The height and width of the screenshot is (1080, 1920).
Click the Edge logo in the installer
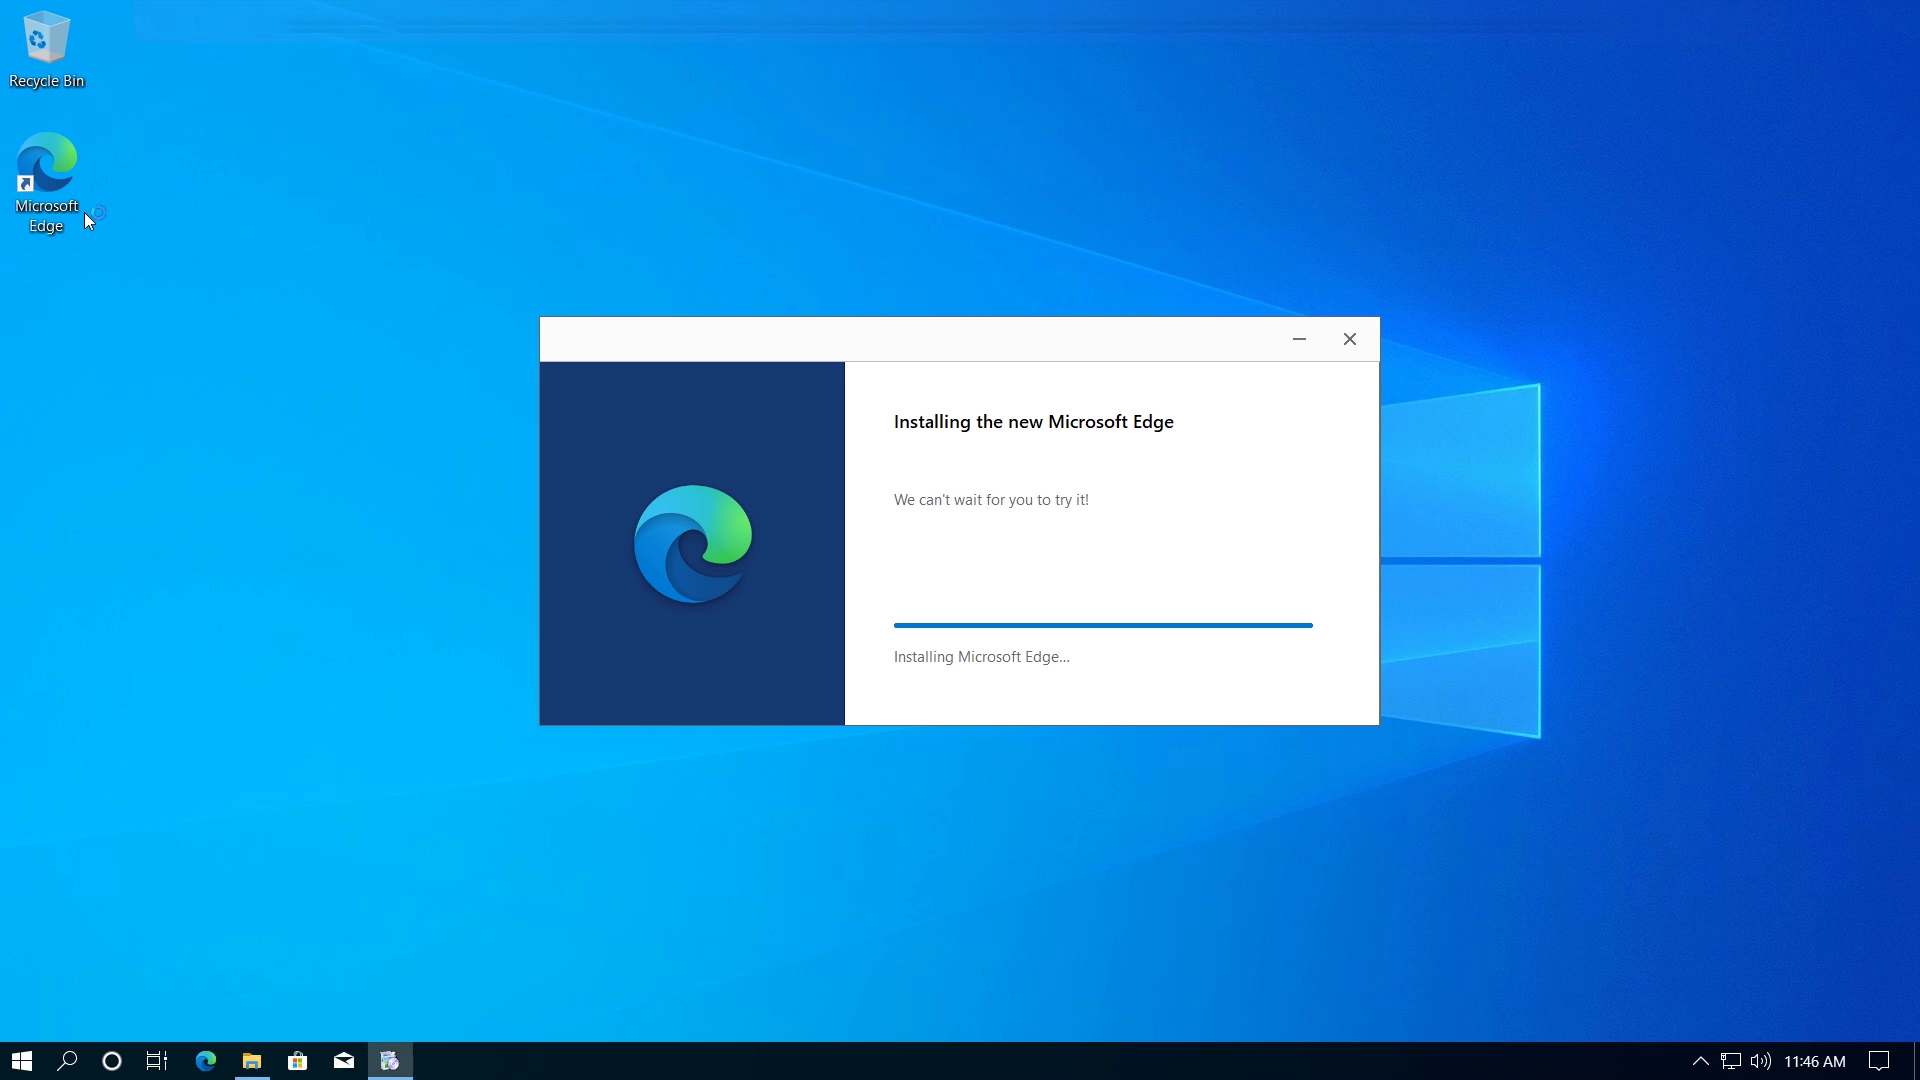693,544
